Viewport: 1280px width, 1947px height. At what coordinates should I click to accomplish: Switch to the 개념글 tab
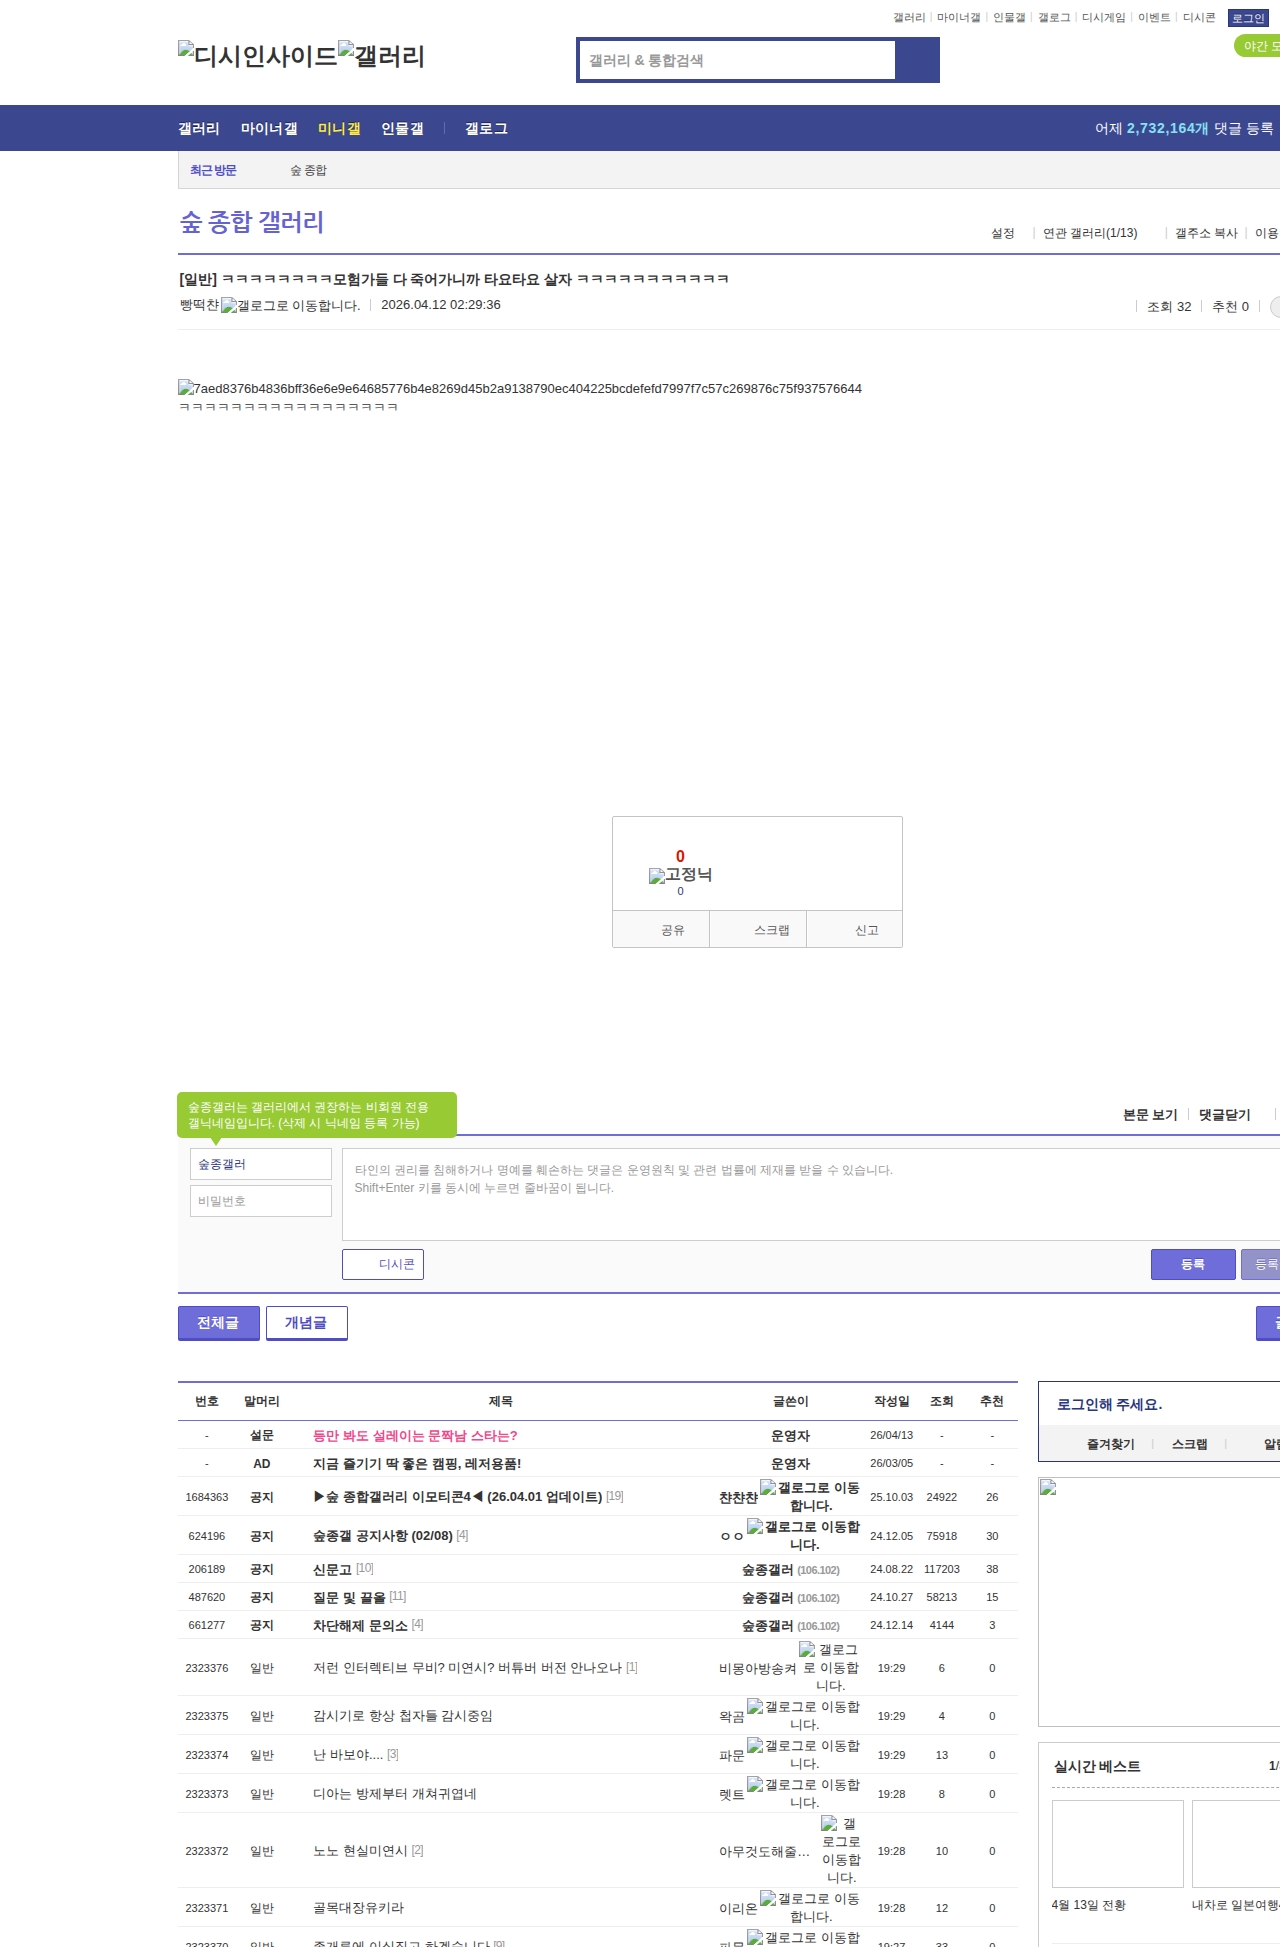click(306, 1323)
